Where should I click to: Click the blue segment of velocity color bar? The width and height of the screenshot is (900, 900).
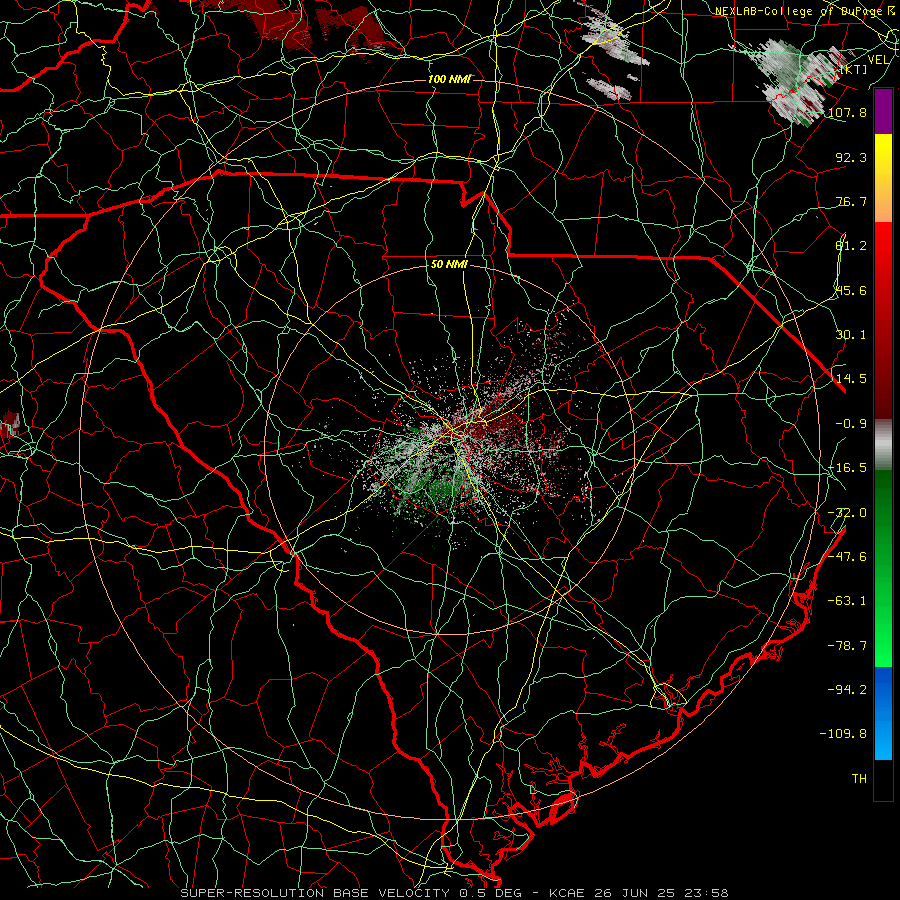(883, 713)
